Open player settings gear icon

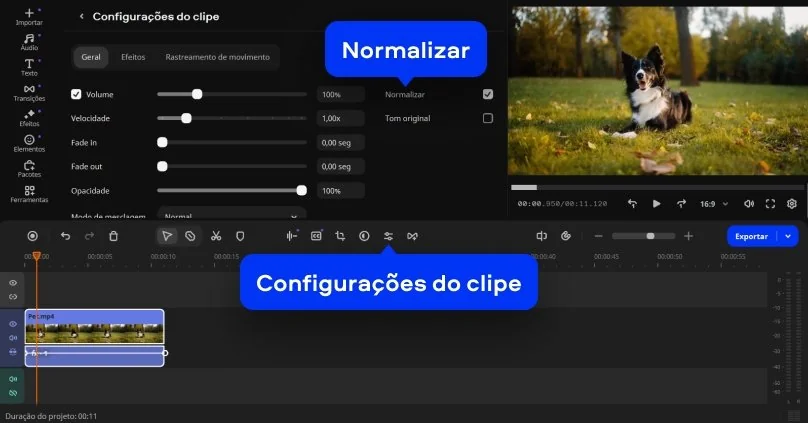click(792, 204)
